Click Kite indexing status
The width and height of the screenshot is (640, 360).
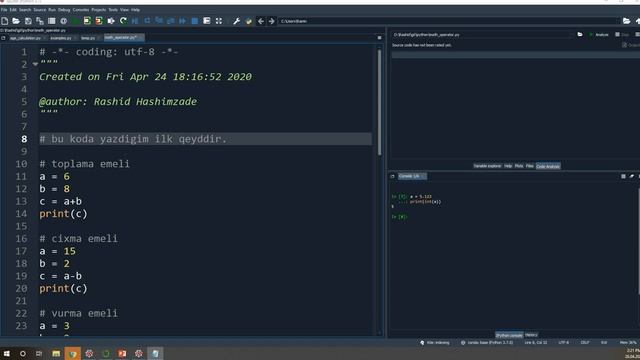[x=435, y=342]
